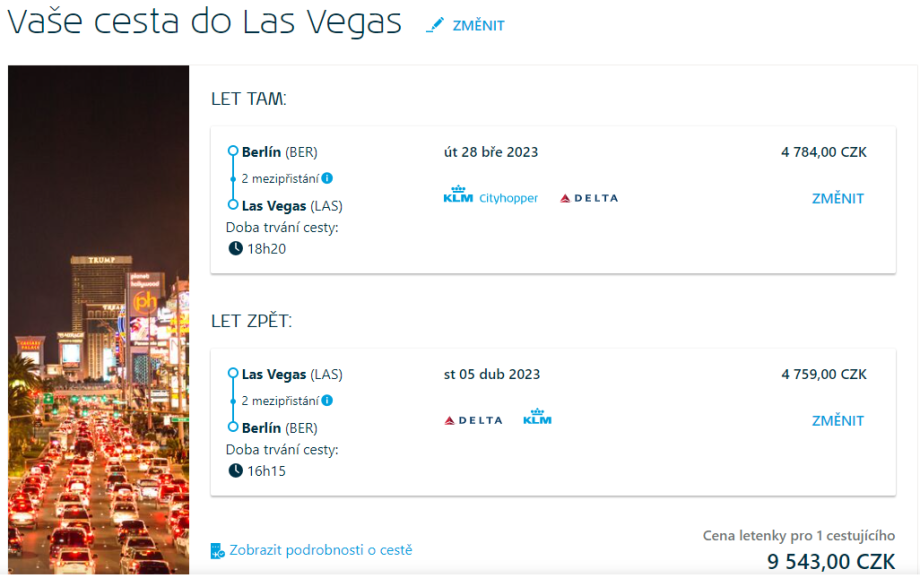Image resolution: width=920 pixels, height=578 pixels.
Task: Change the return flight with ZMĚNIT
Action: (837, 420)
